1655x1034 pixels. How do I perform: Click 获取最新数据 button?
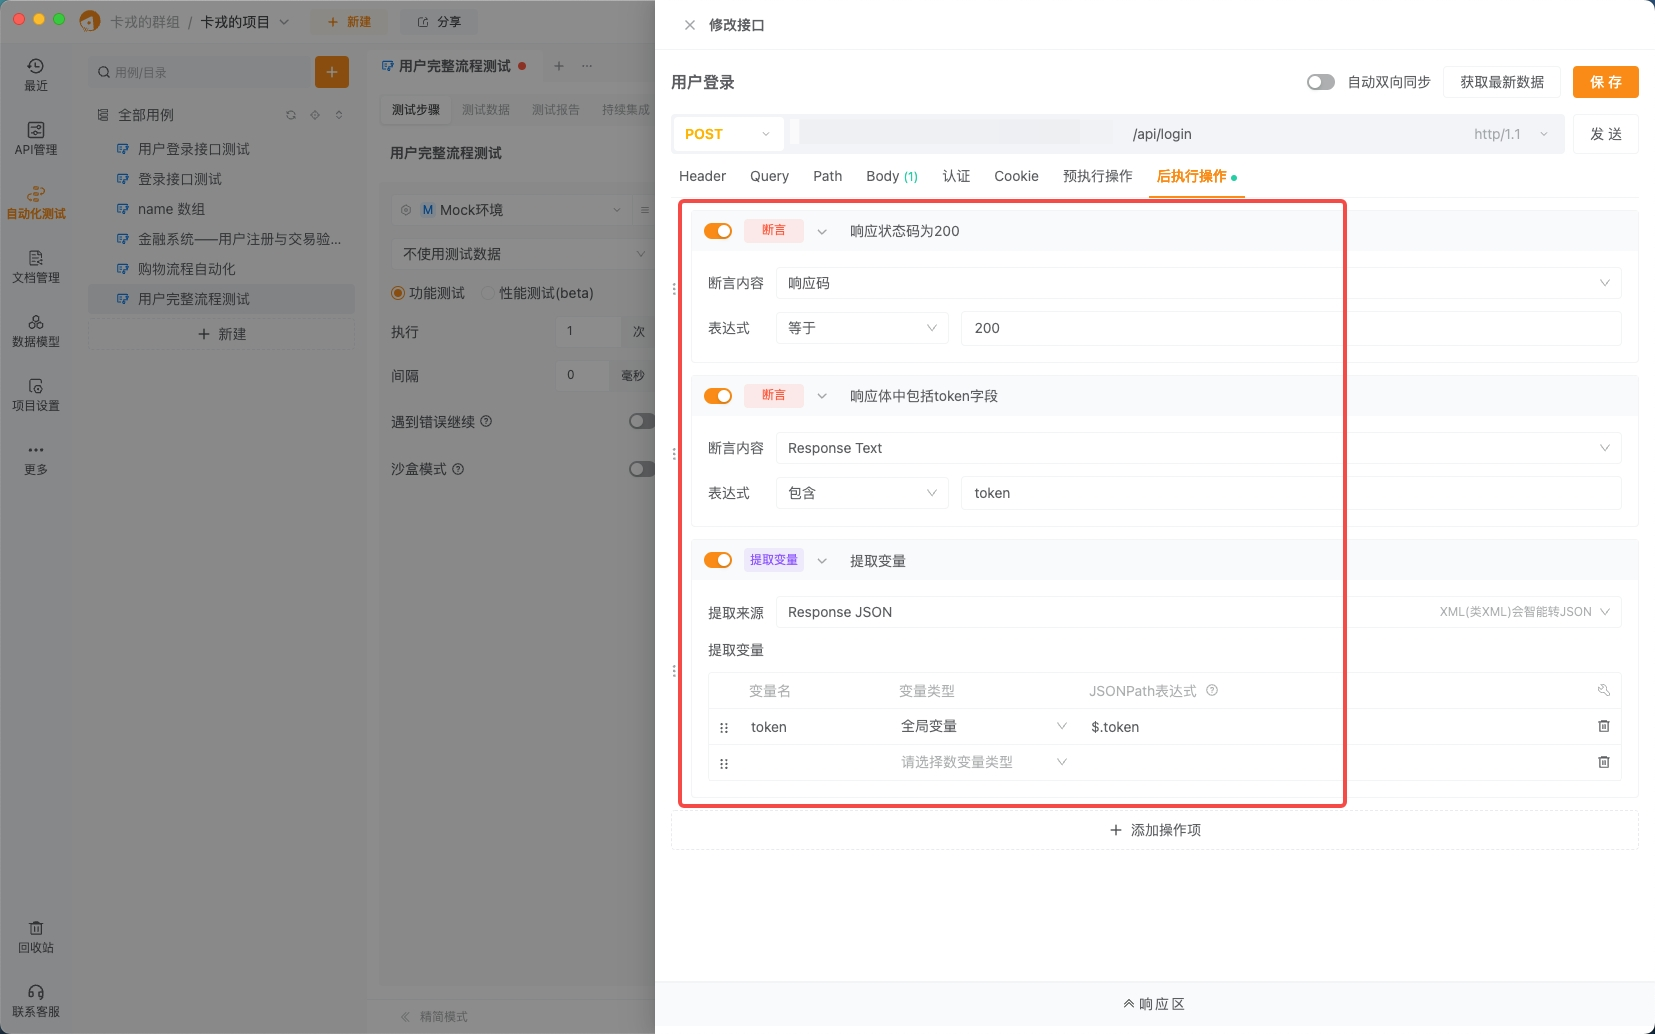point(1502,82)
